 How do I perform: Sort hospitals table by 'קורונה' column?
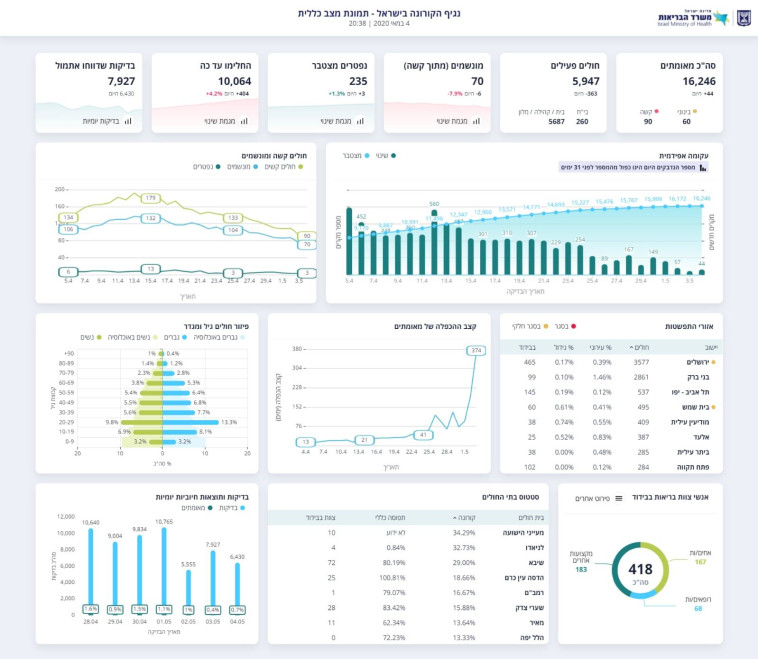[456, 517]
